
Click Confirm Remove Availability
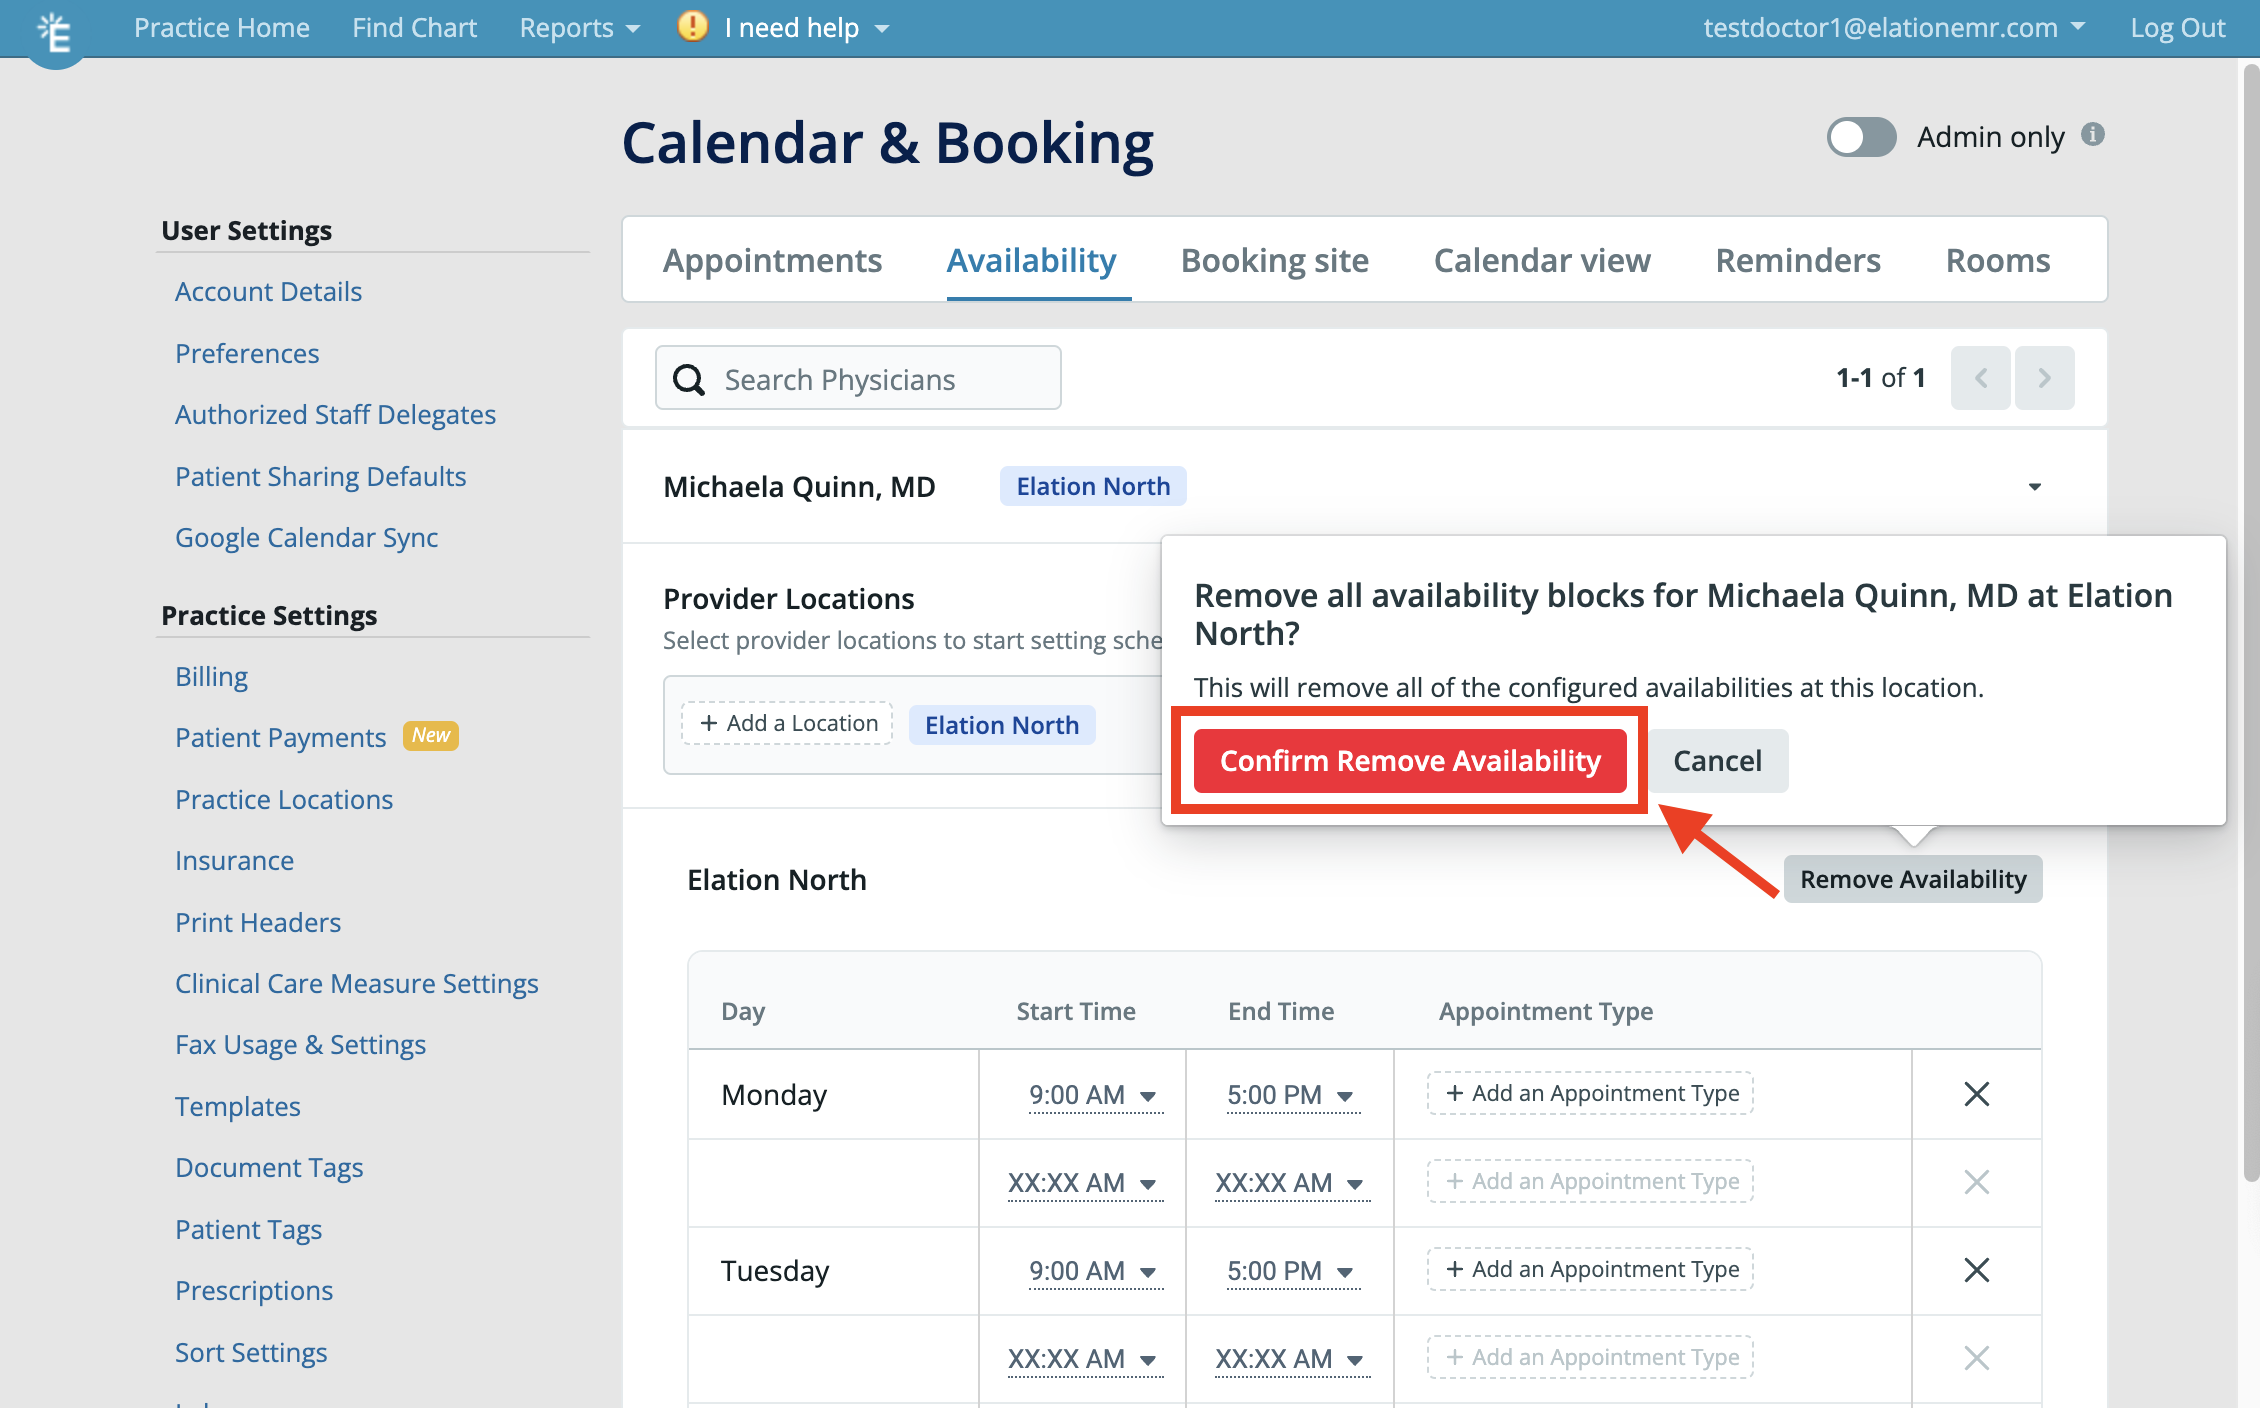point(1409,761)
